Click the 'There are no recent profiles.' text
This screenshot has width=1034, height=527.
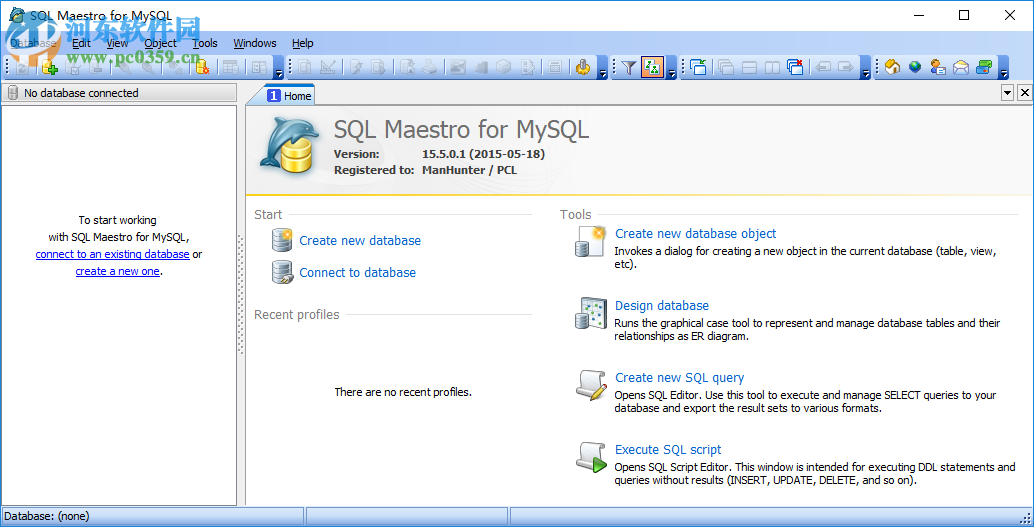pyautogui.click(x=403, y=392)
